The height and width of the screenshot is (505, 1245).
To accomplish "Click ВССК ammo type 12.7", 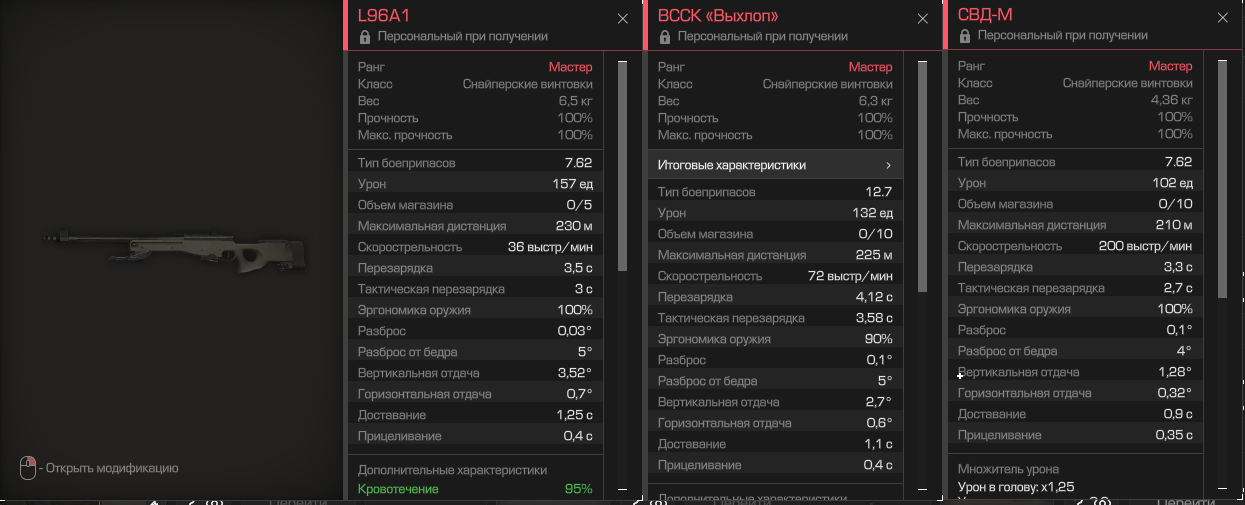I will [880, 192].
